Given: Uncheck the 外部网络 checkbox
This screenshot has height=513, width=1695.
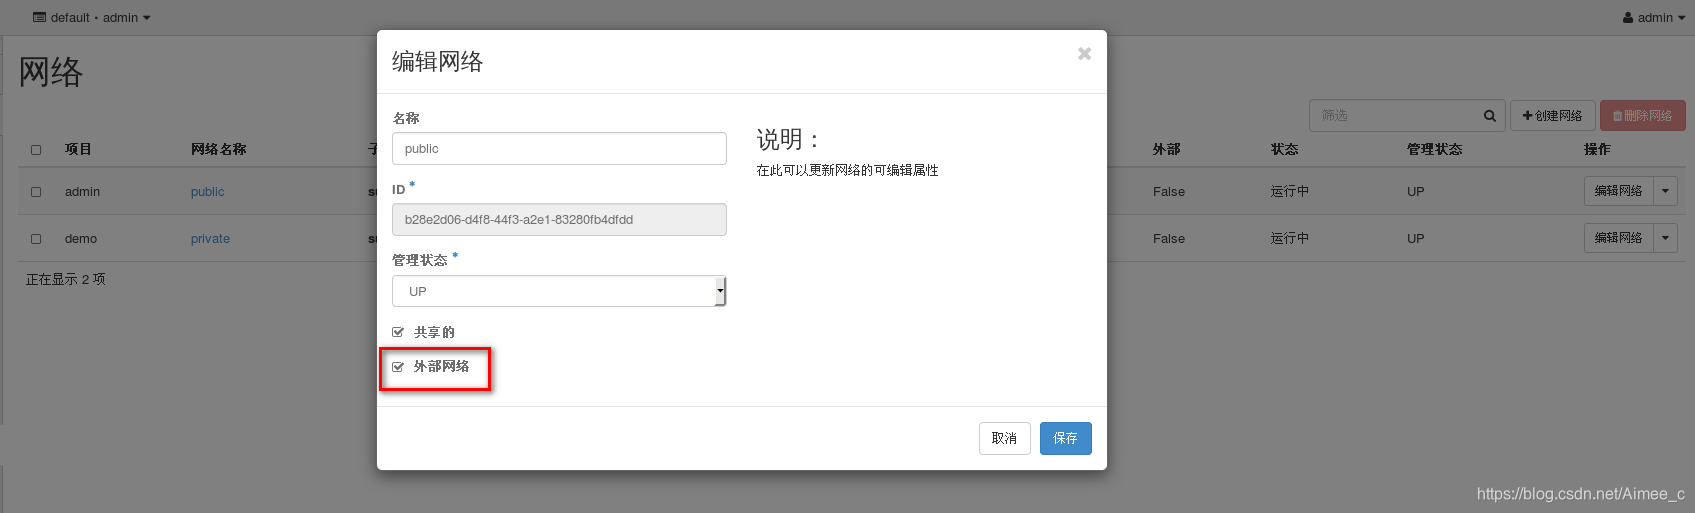Looking at the screenshot, I should pos(398,367).
